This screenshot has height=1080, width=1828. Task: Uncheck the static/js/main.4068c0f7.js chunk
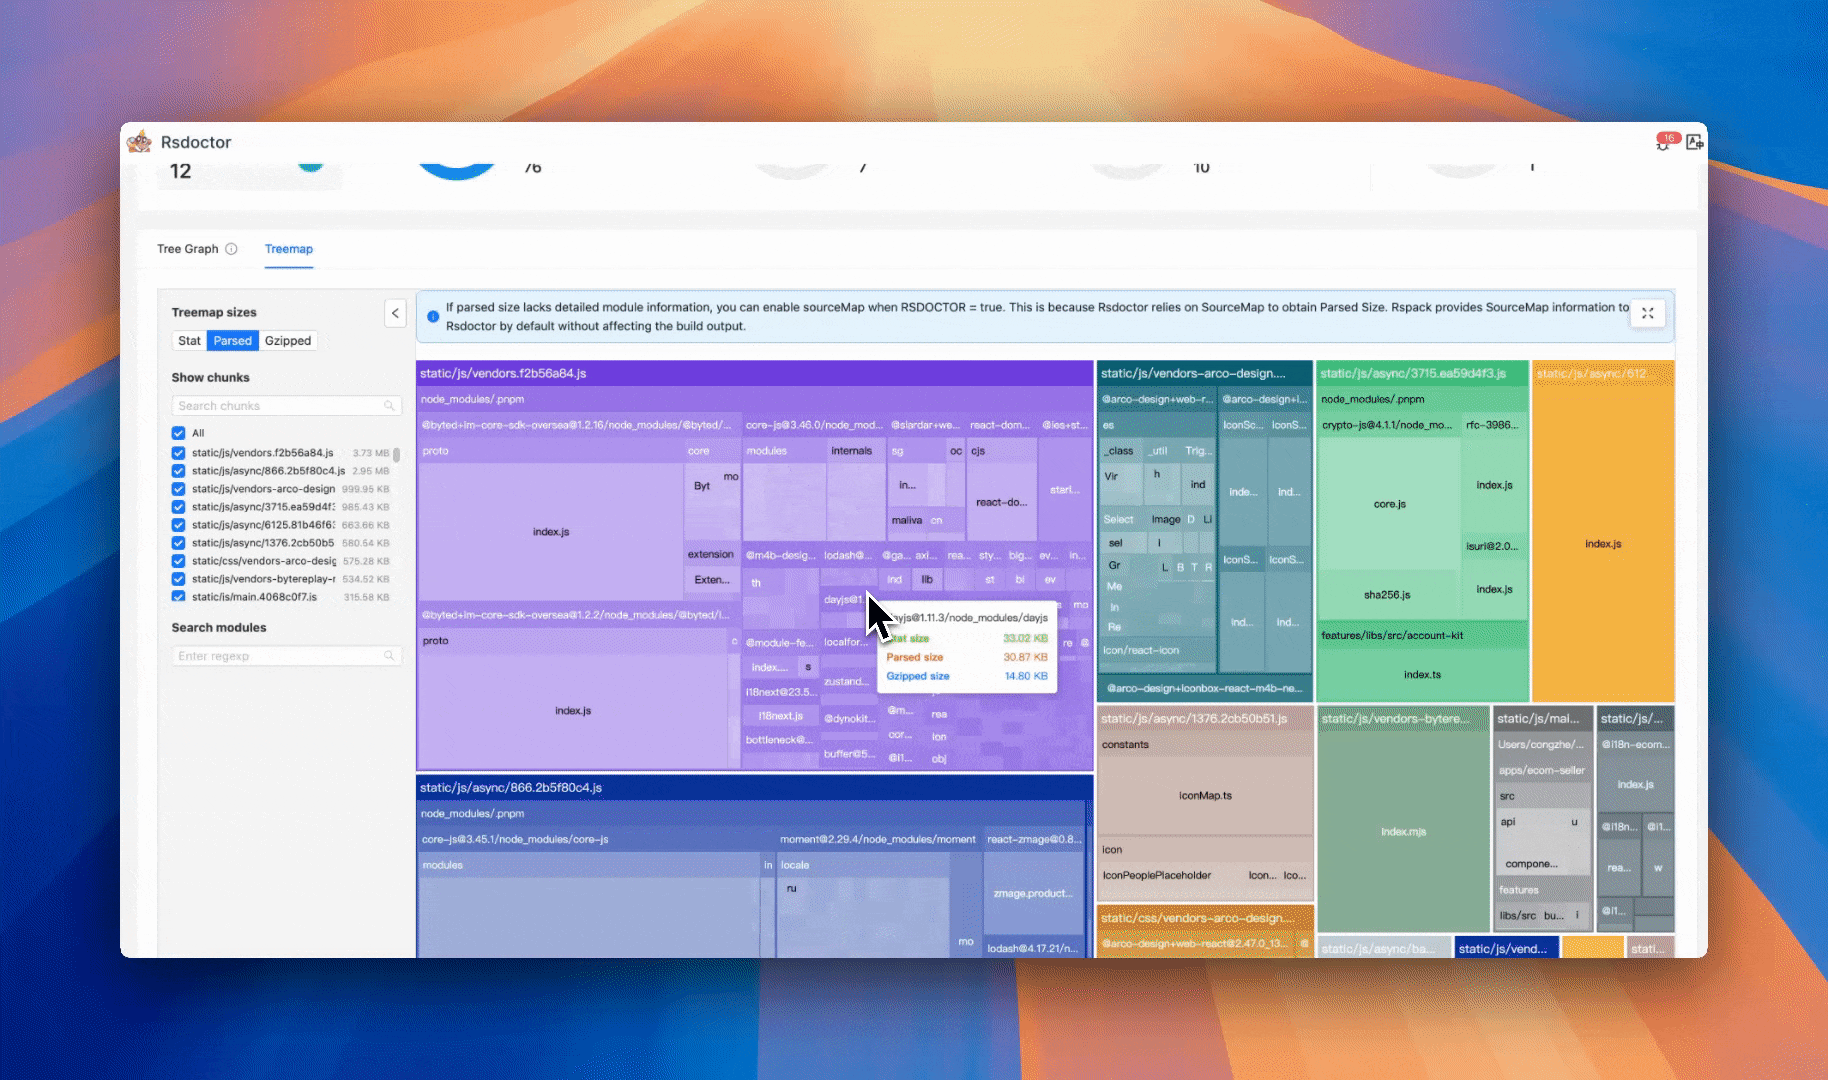coord(178,596)
